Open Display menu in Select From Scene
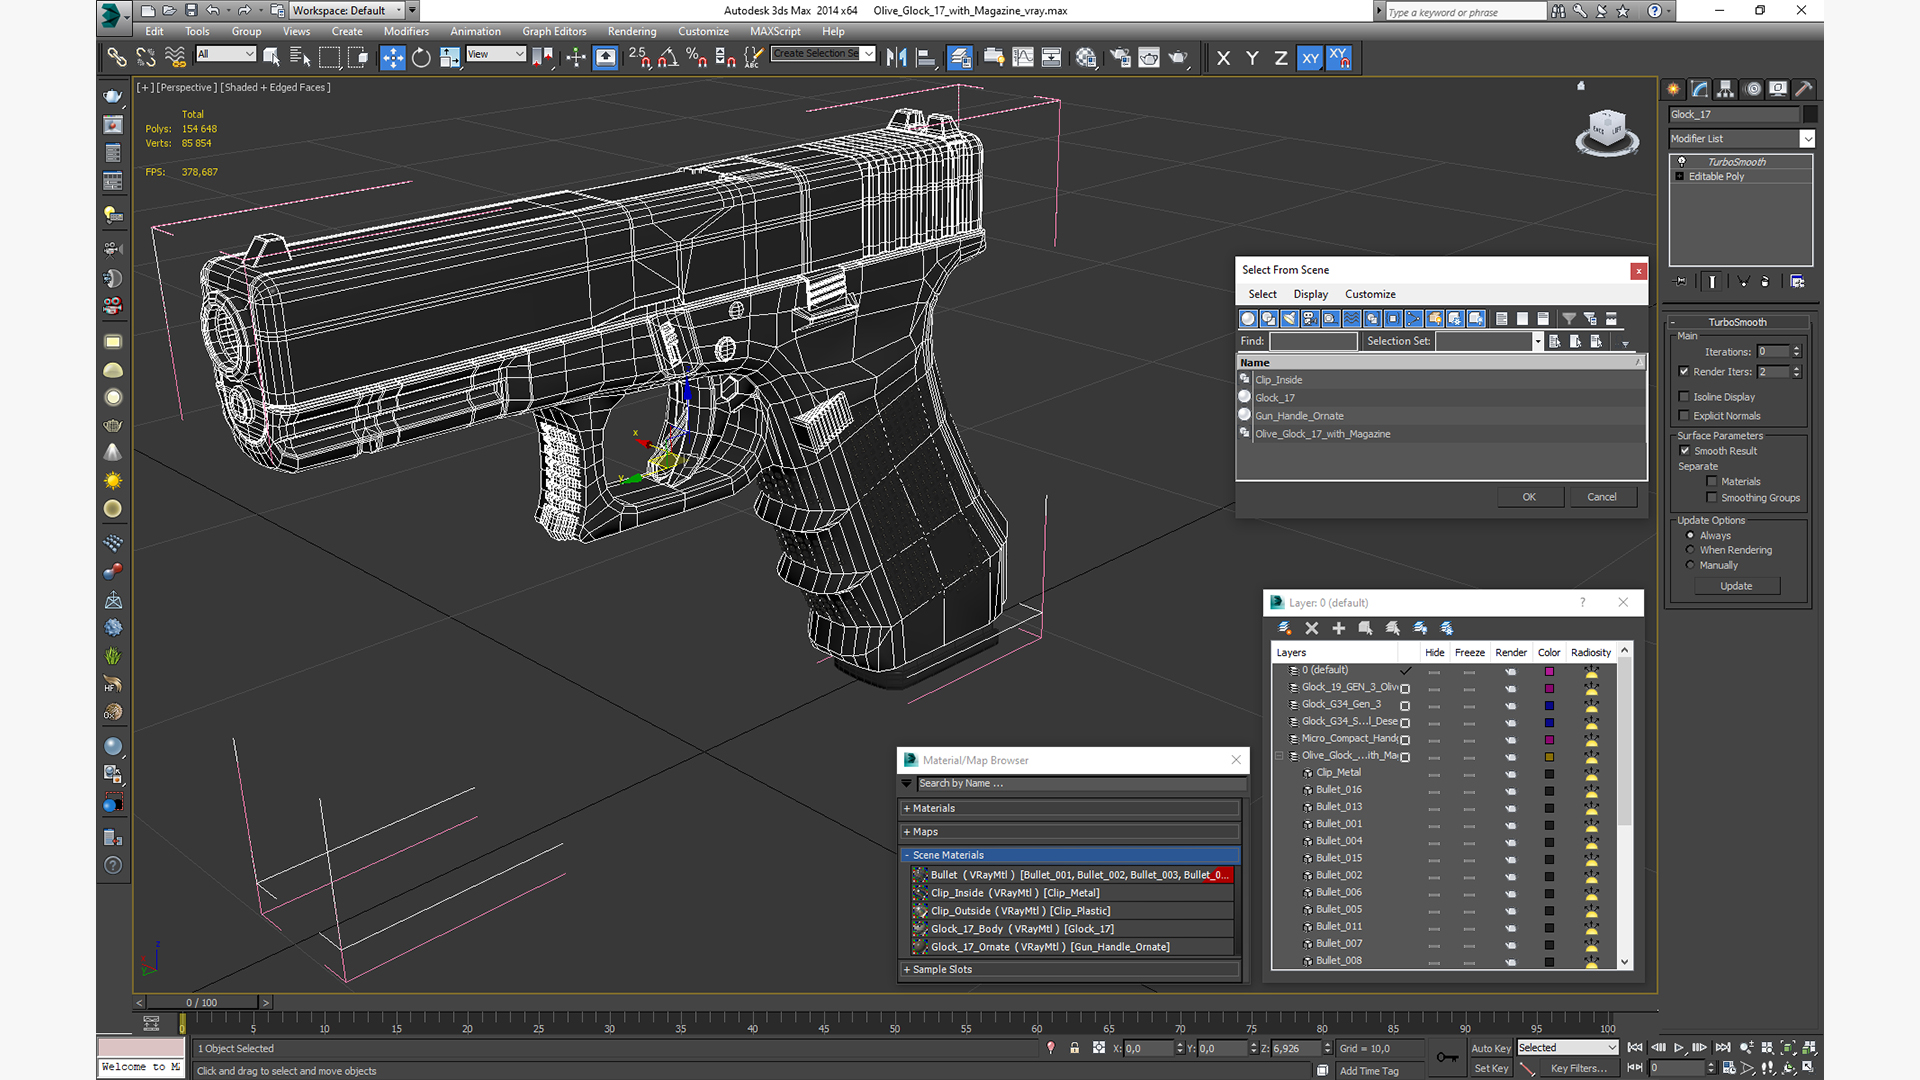1920x1080 pixels. [1310, 294]
